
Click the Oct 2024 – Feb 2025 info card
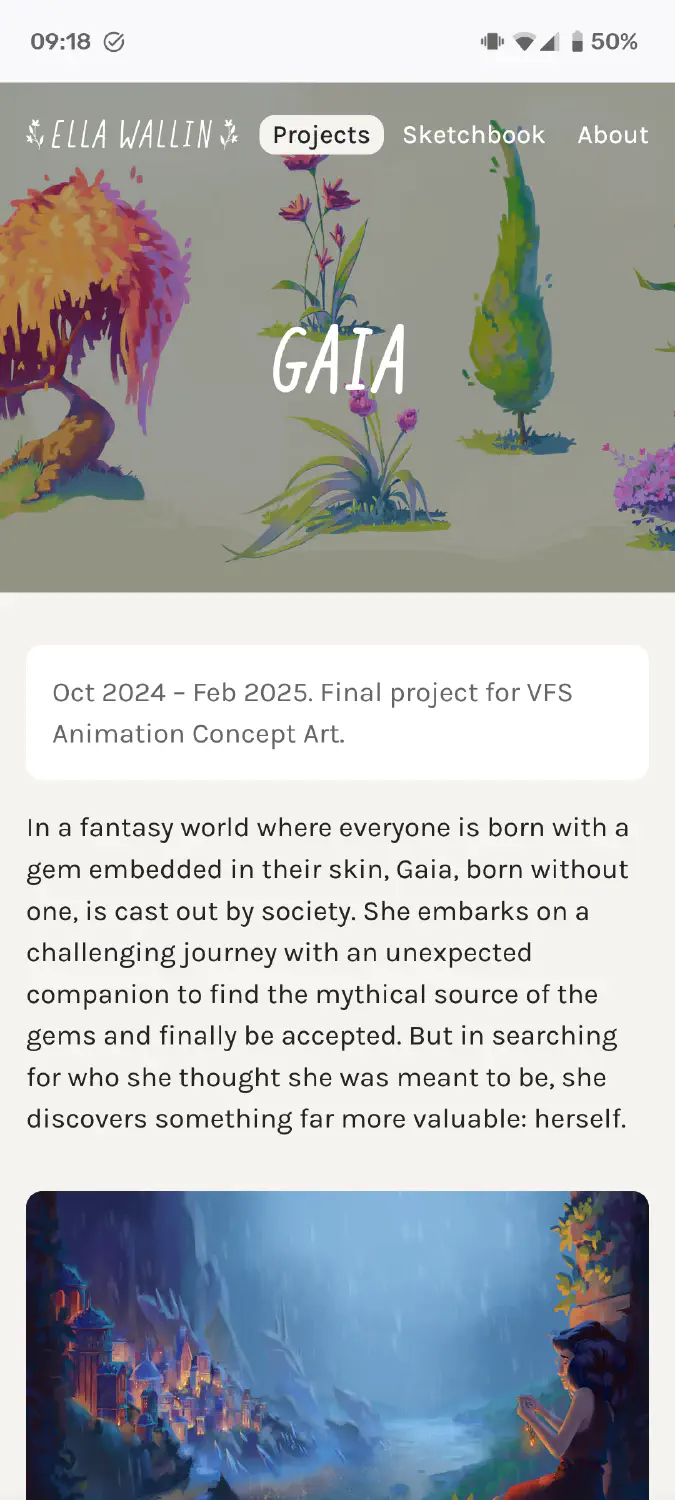click(337, 713)
